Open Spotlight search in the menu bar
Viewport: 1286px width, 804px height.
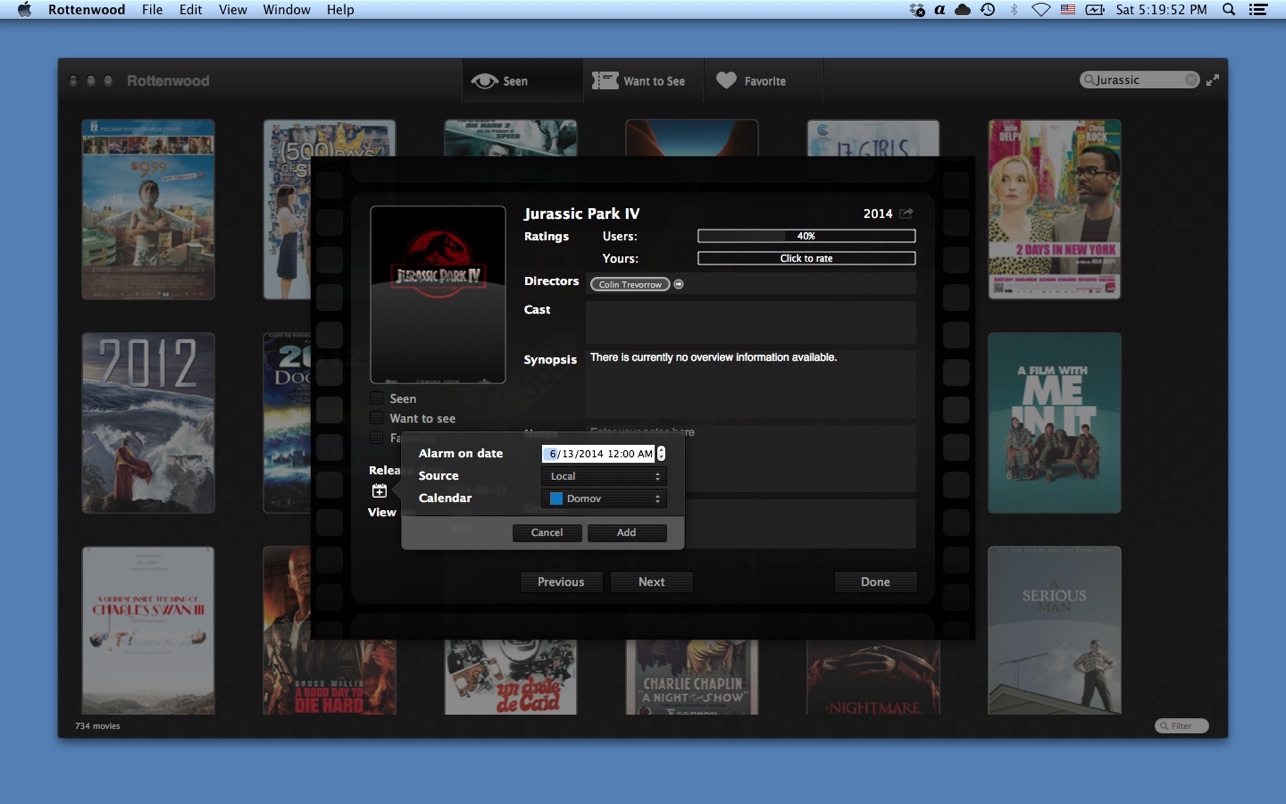(1229, 10)
